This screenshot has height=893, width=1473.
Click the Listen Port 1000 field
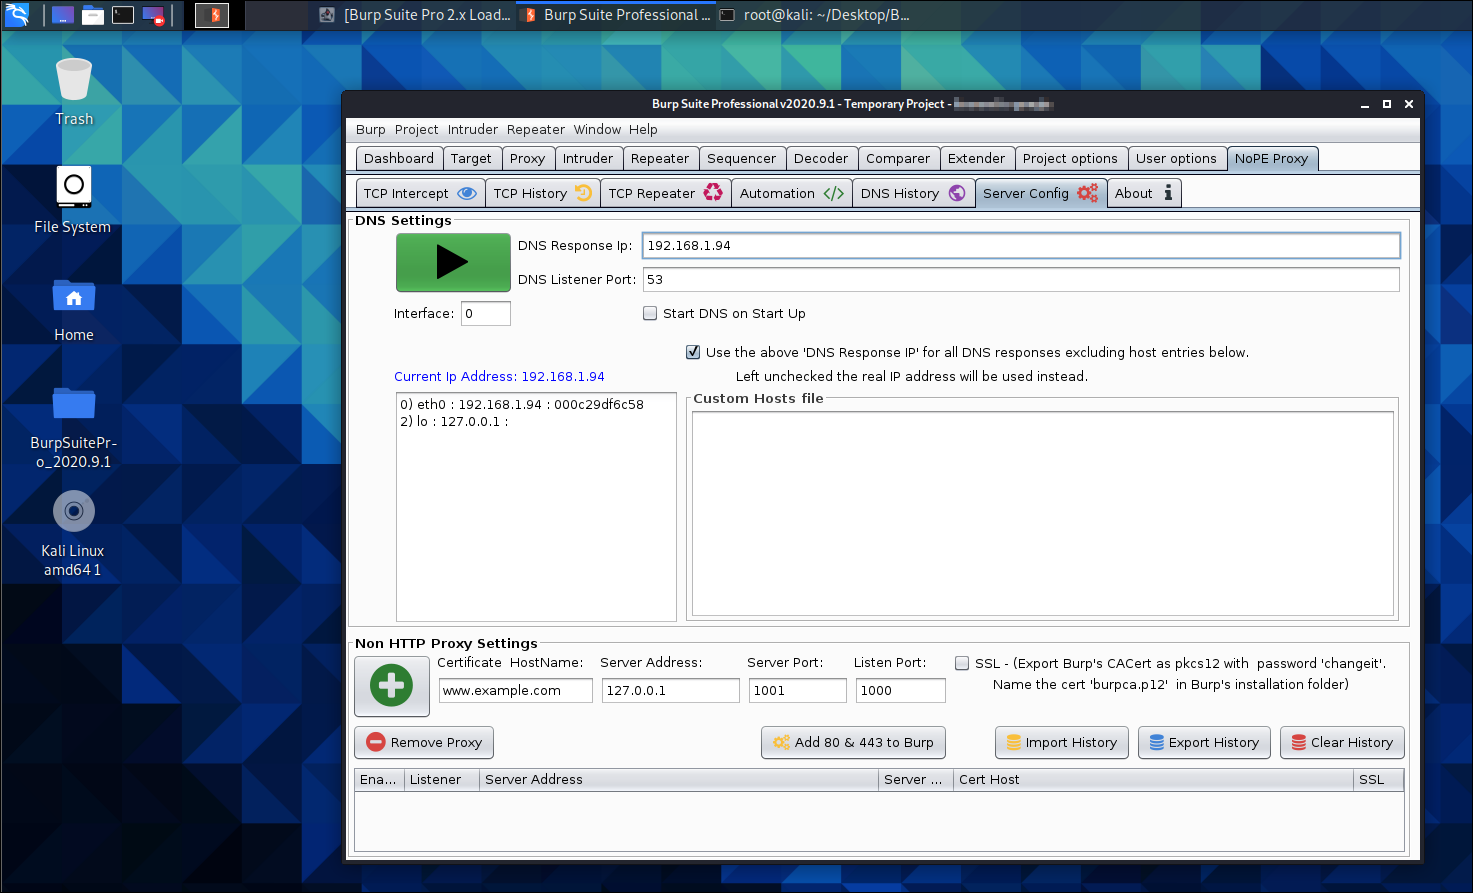point(901,690)
